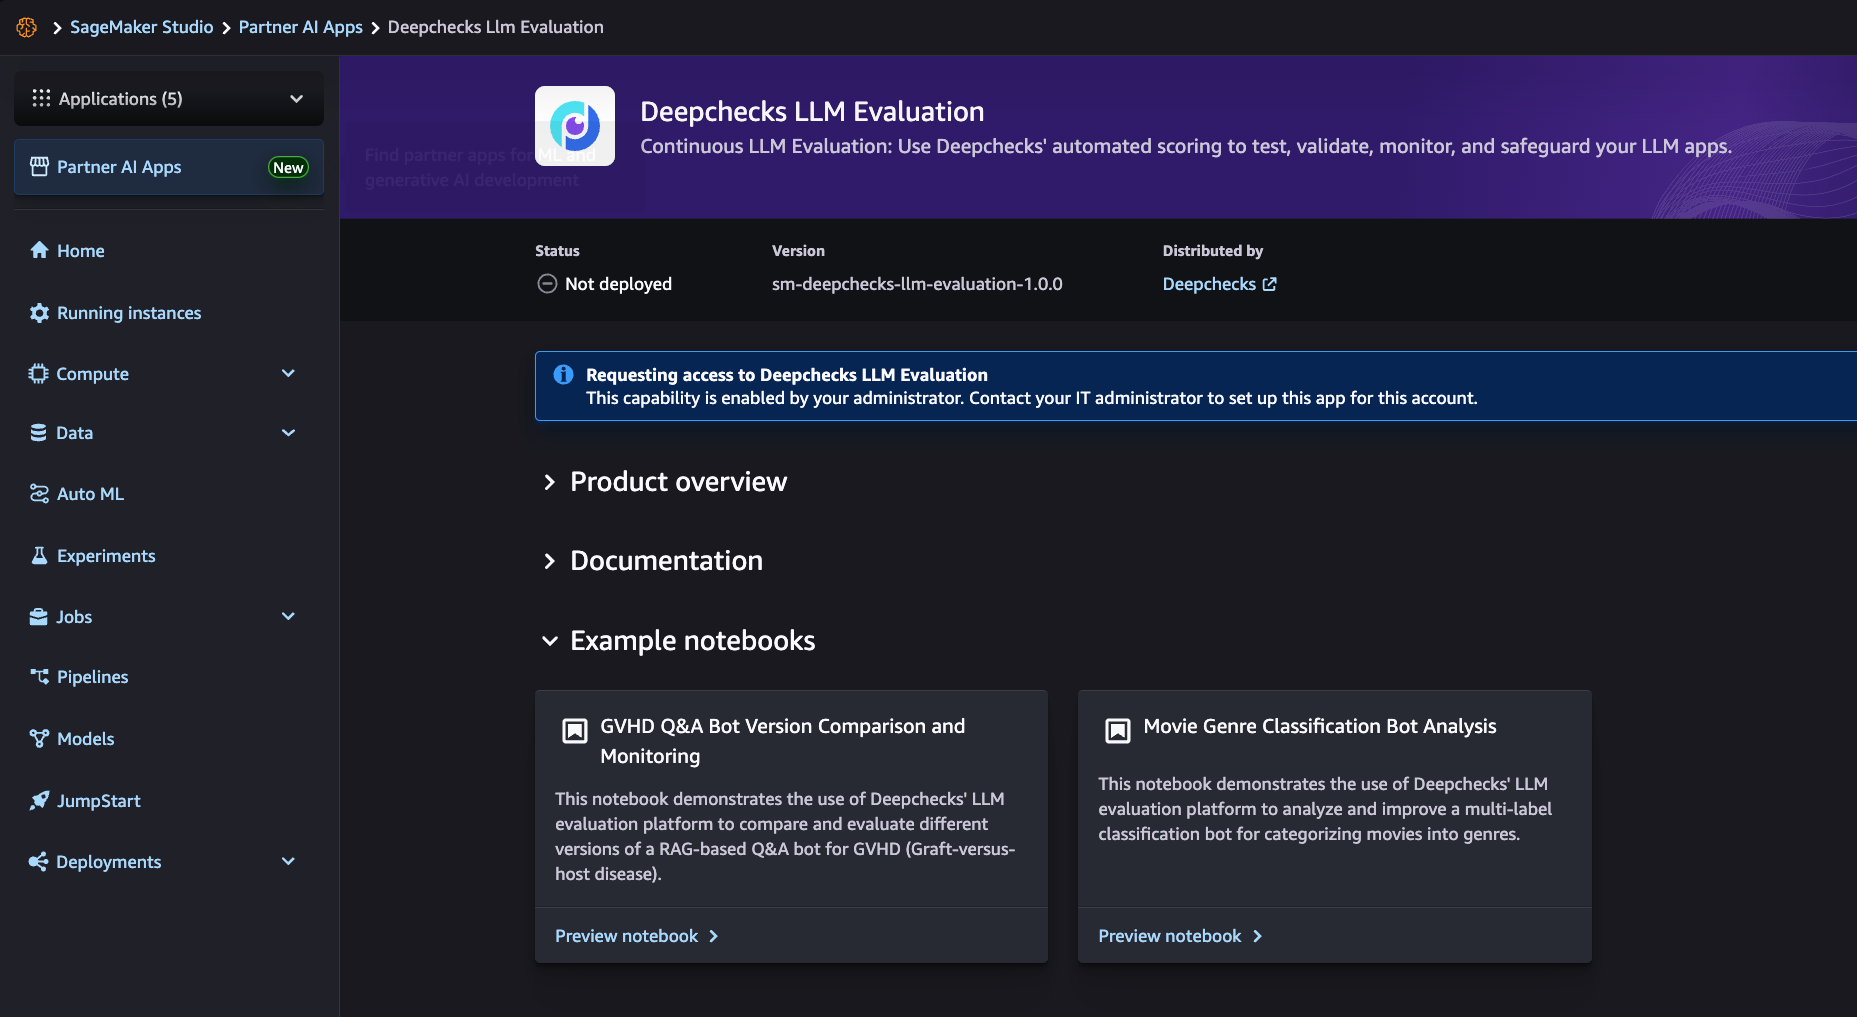1857x1017 pixels.
Task: Click the Requesting access banner heading
Action: [x=787, y=375]
